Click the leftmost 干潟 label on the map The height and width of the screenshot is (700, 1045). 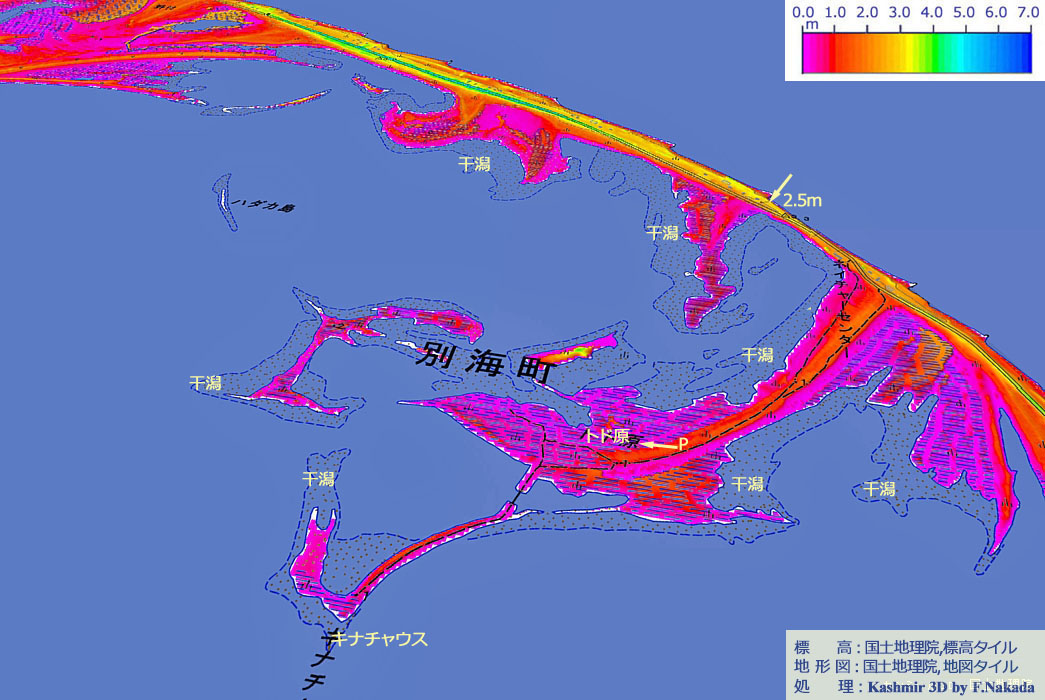pyautogui.click(x=205, y=382)
